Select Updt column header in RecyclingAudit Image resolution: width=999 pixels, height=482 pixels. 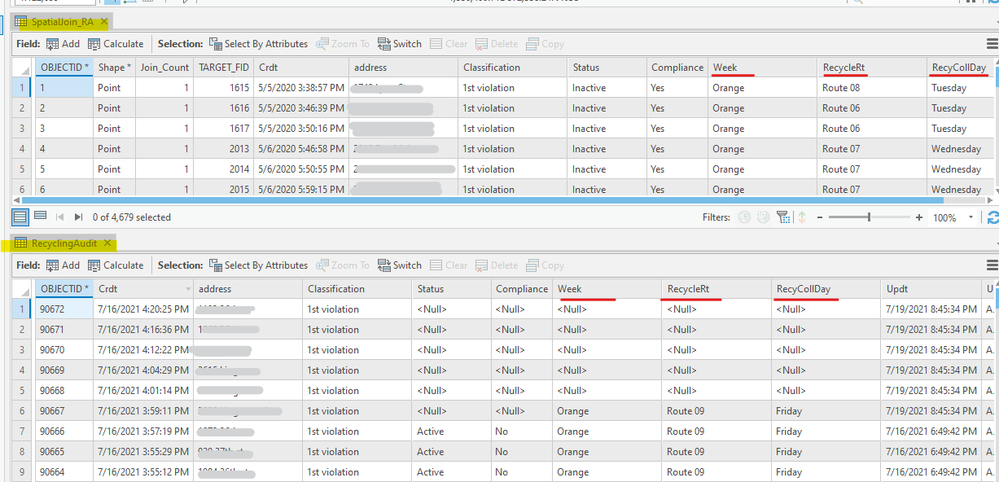931,289
